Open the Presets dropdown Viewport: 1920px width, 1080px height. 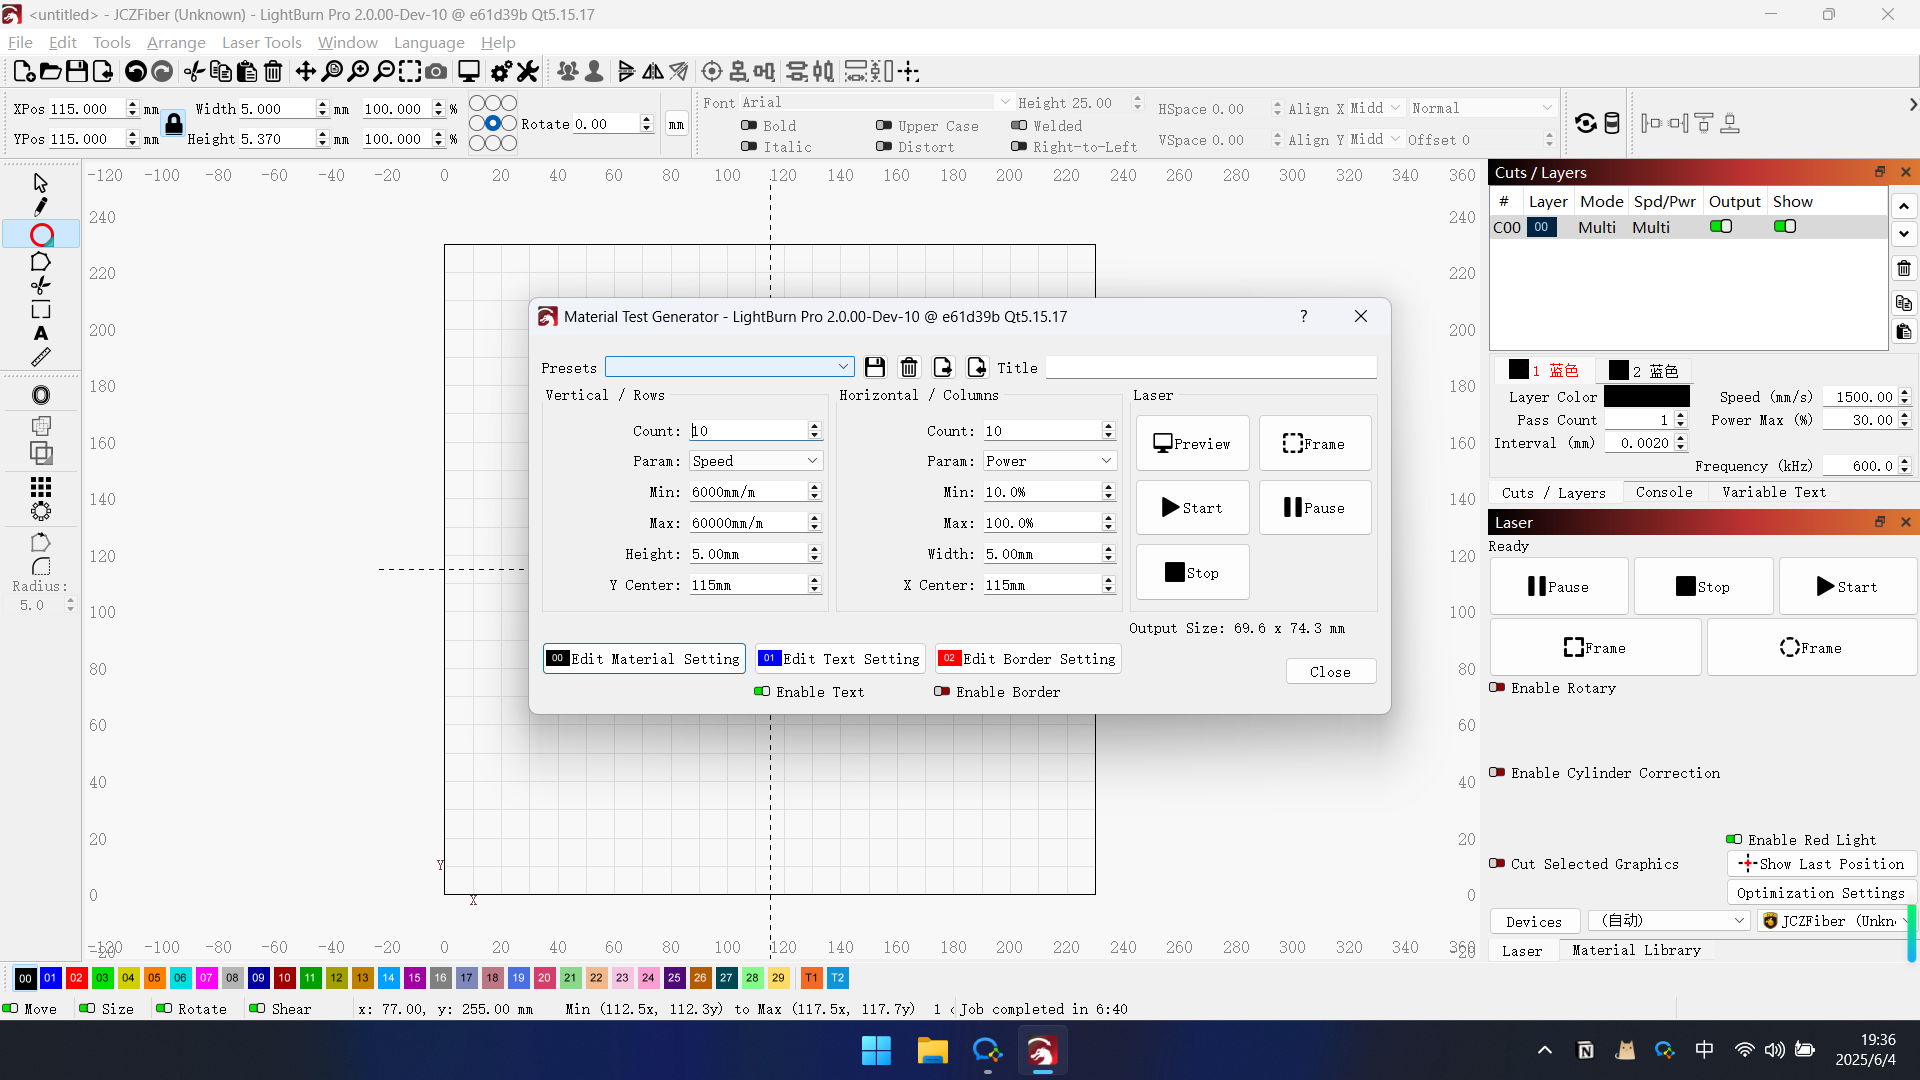729,367
